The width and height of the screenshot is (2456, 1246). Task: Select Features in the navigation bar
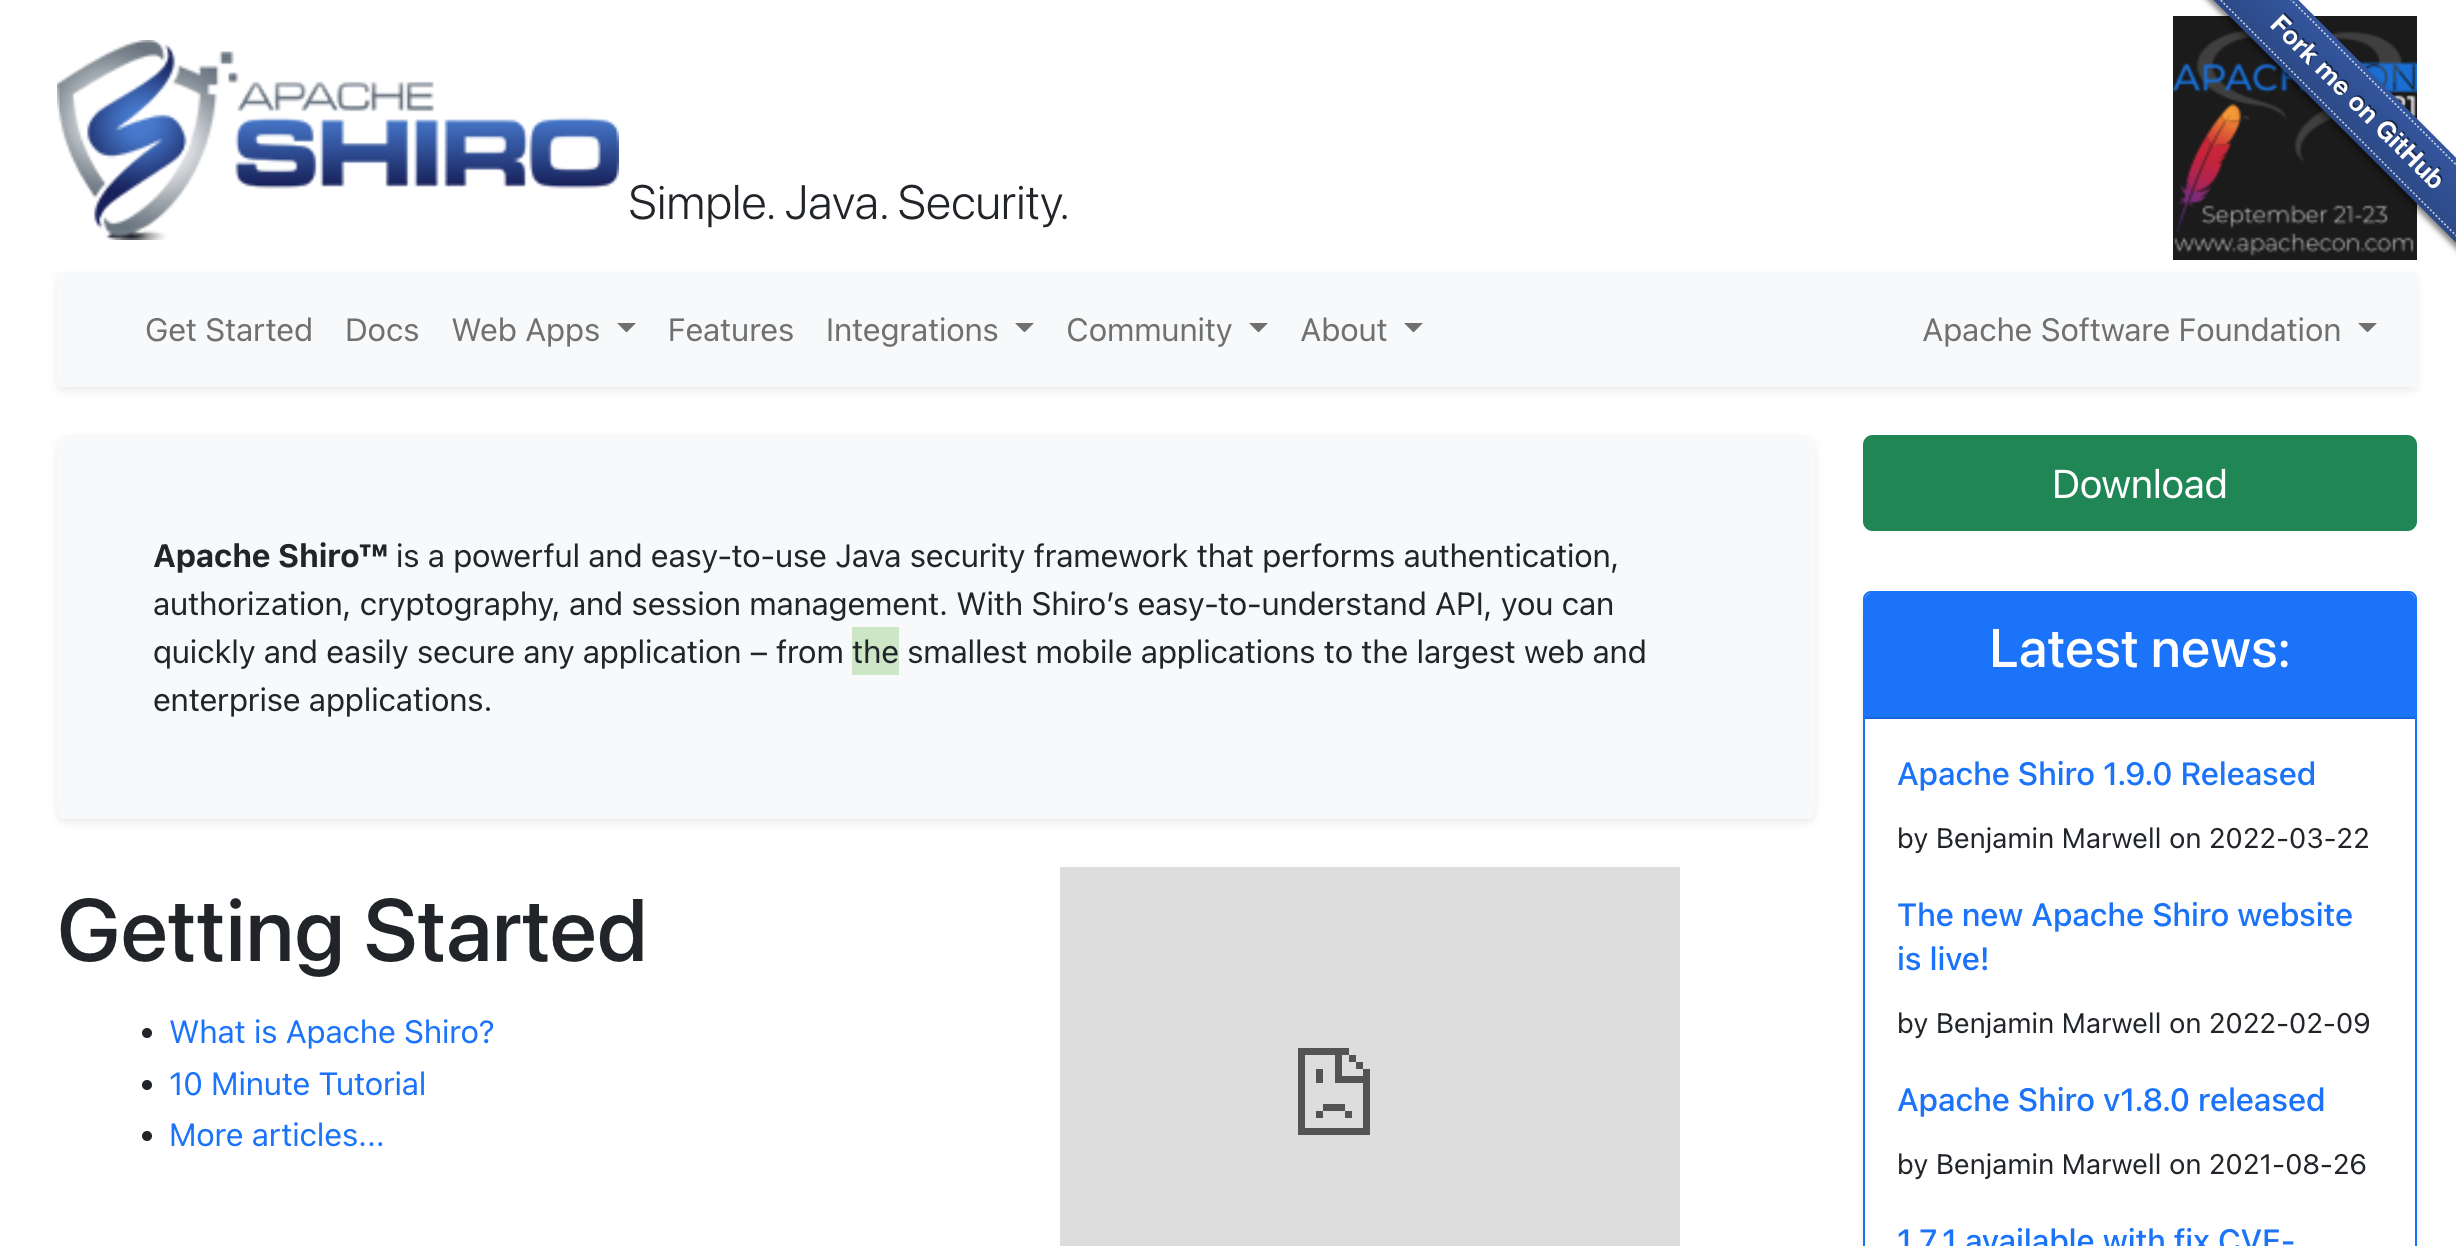pyautogui.click(x=730, y=330)
